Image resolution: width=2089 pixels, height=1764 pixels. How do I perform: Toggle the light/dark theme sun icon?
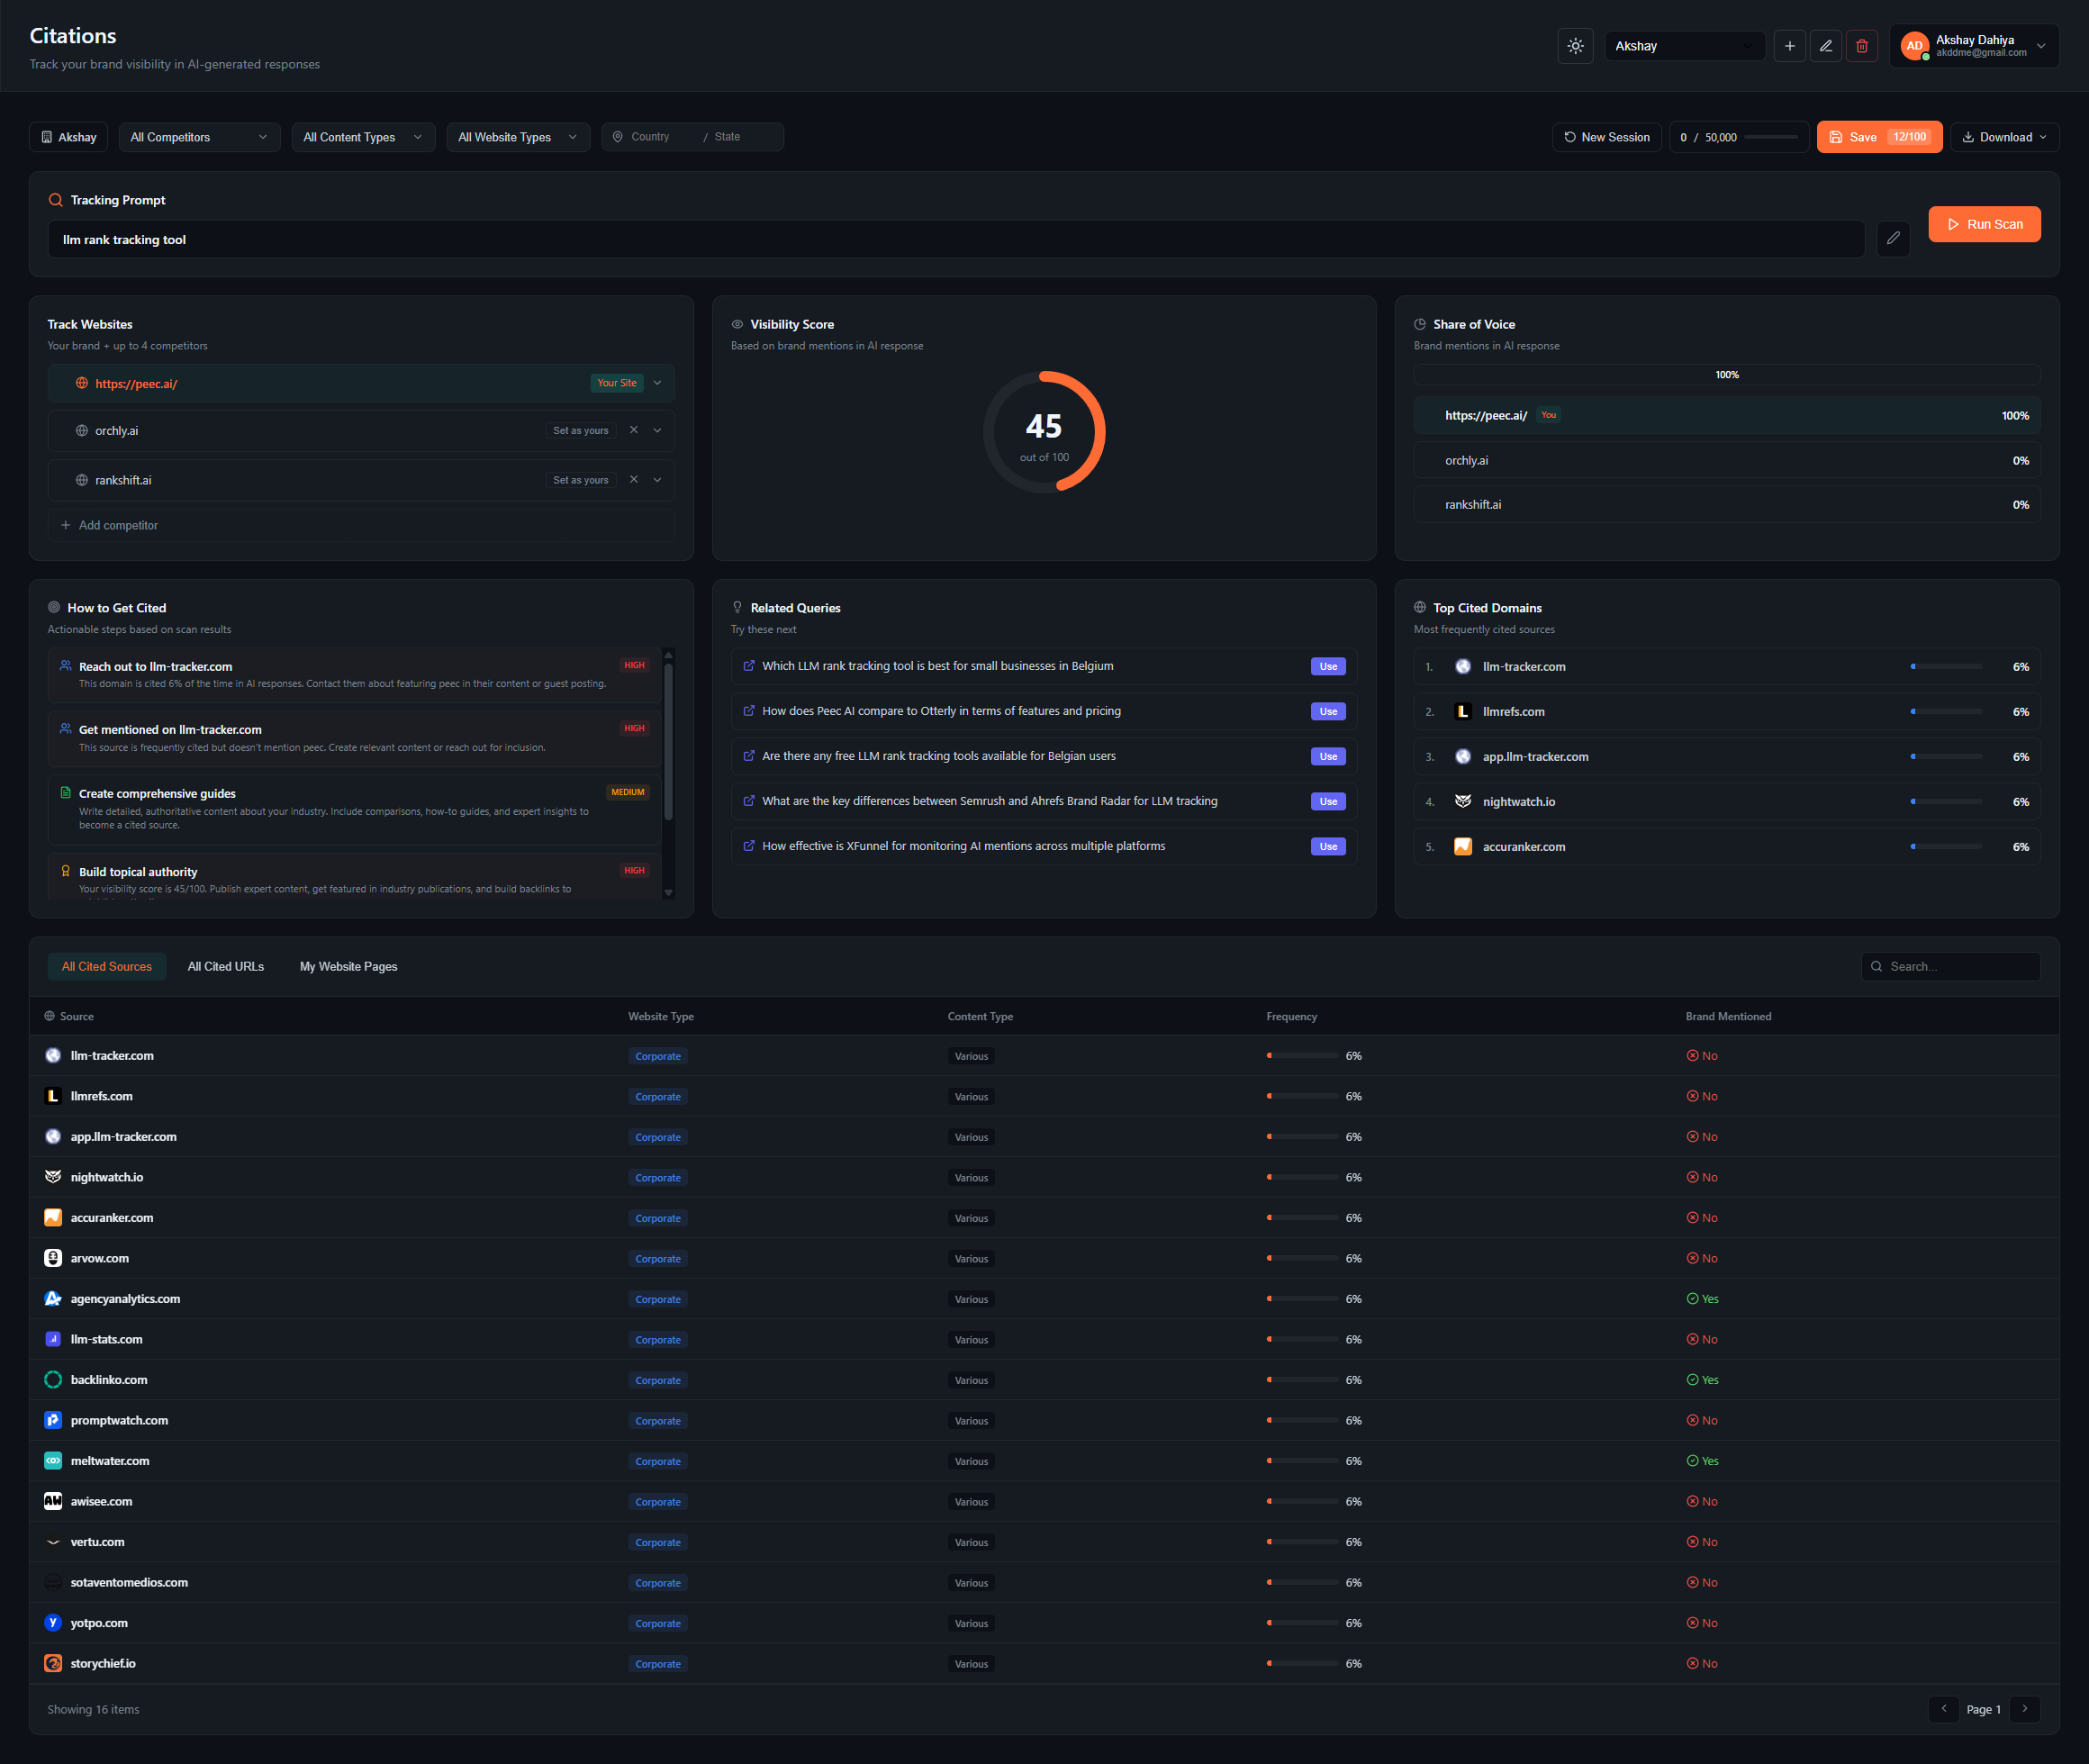(1575, 46)
